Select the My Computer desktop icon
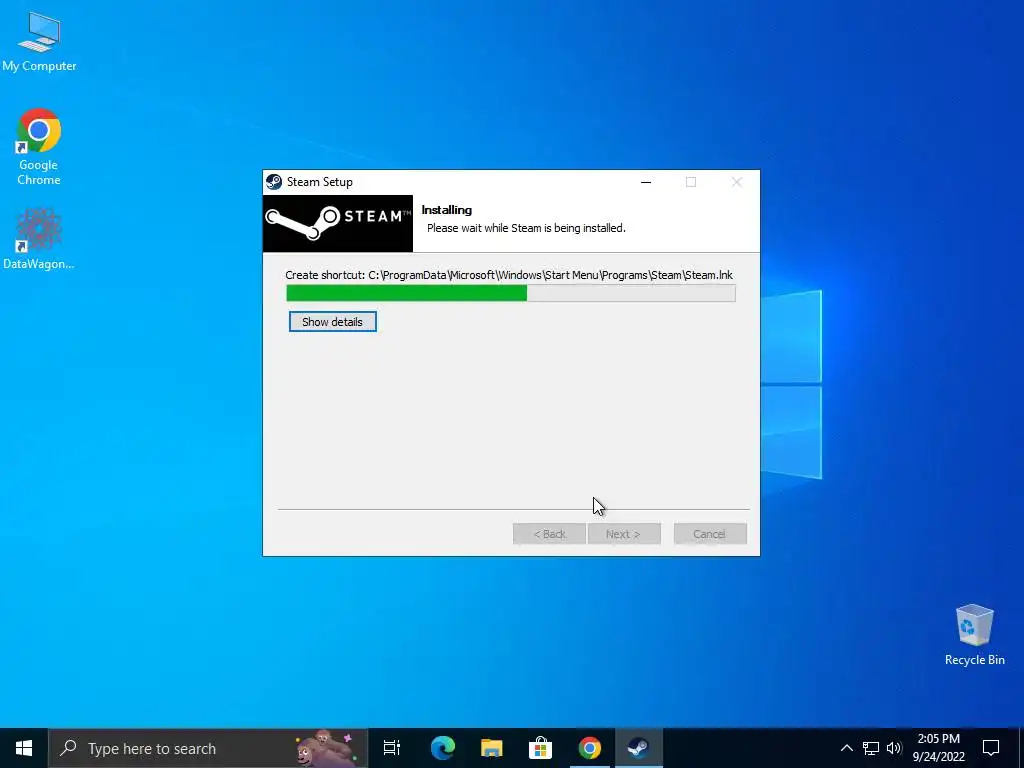1024x768 pixels. click(x=39, y=41)
